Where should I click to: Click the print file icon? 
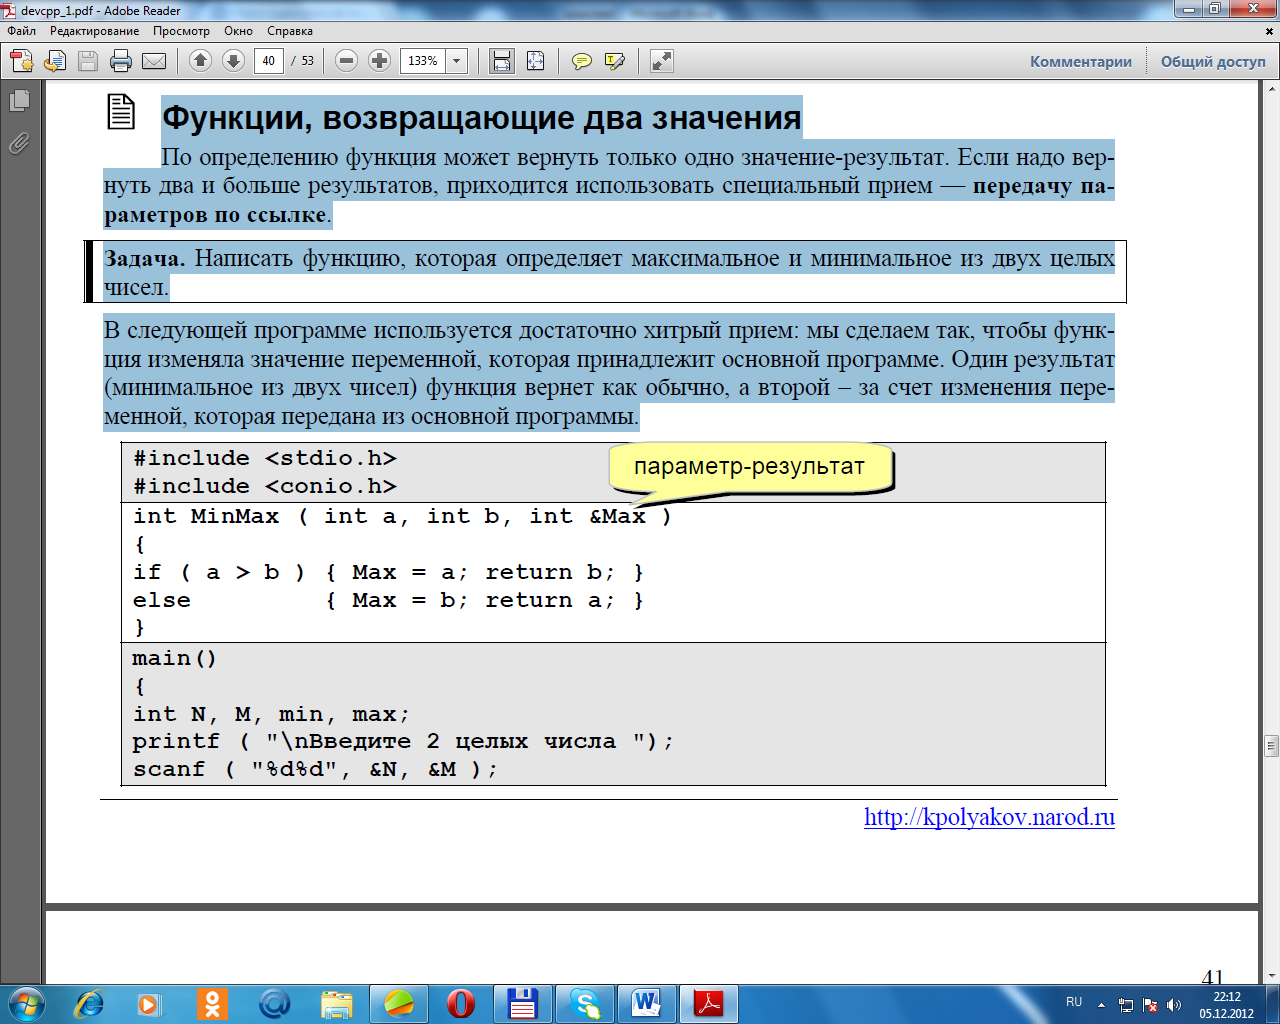tap(121, 61)
